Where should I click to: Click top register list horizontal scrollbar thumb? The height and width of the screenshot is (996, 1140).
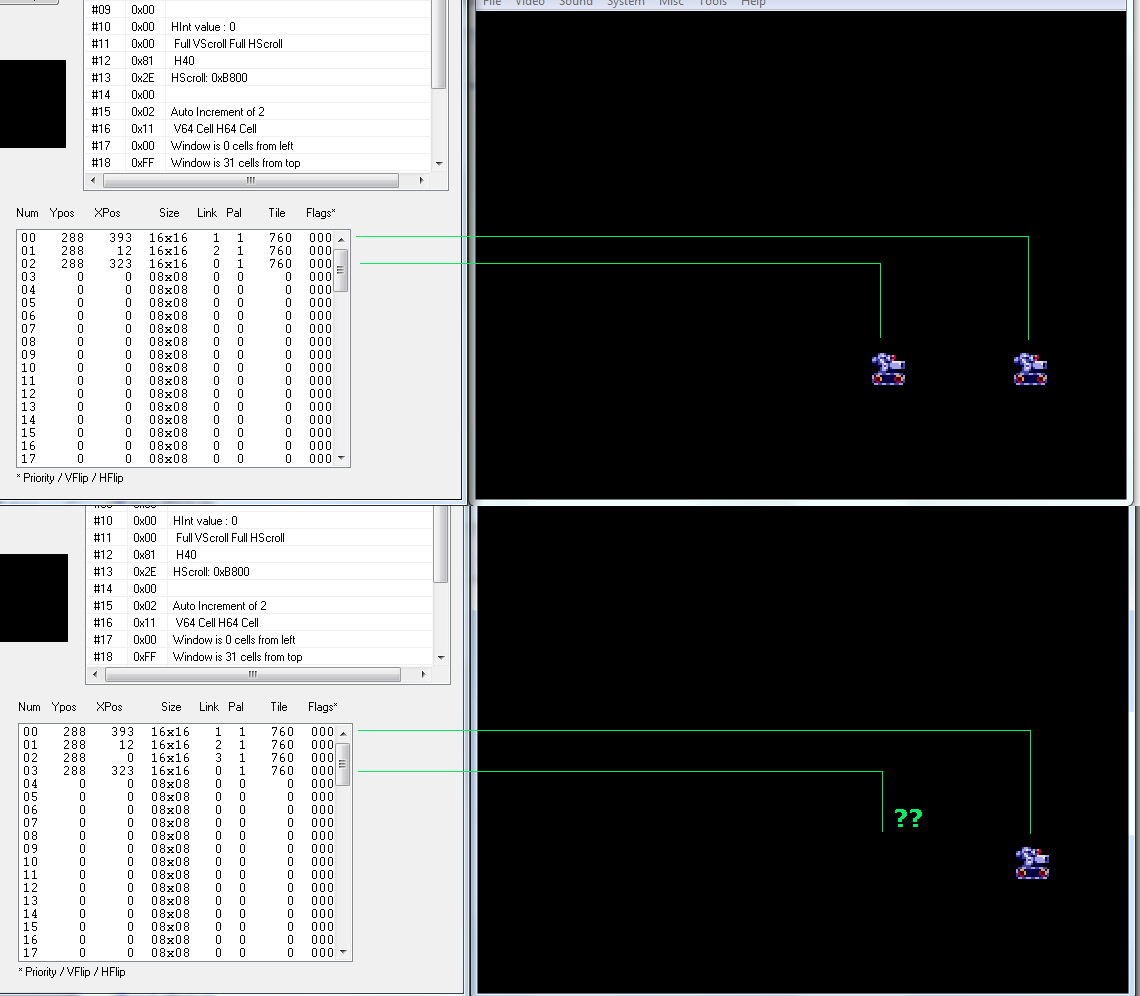(x=251, y=180)
